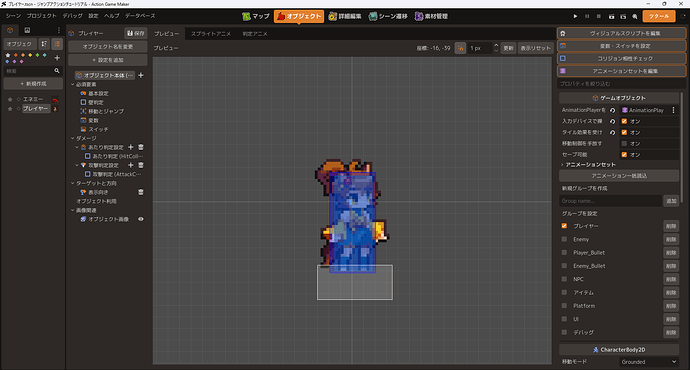The width and height of the screenshot is (690, 370).
Task: Enable the 移動制御を手放す checkbox
Action: point(624,143)
